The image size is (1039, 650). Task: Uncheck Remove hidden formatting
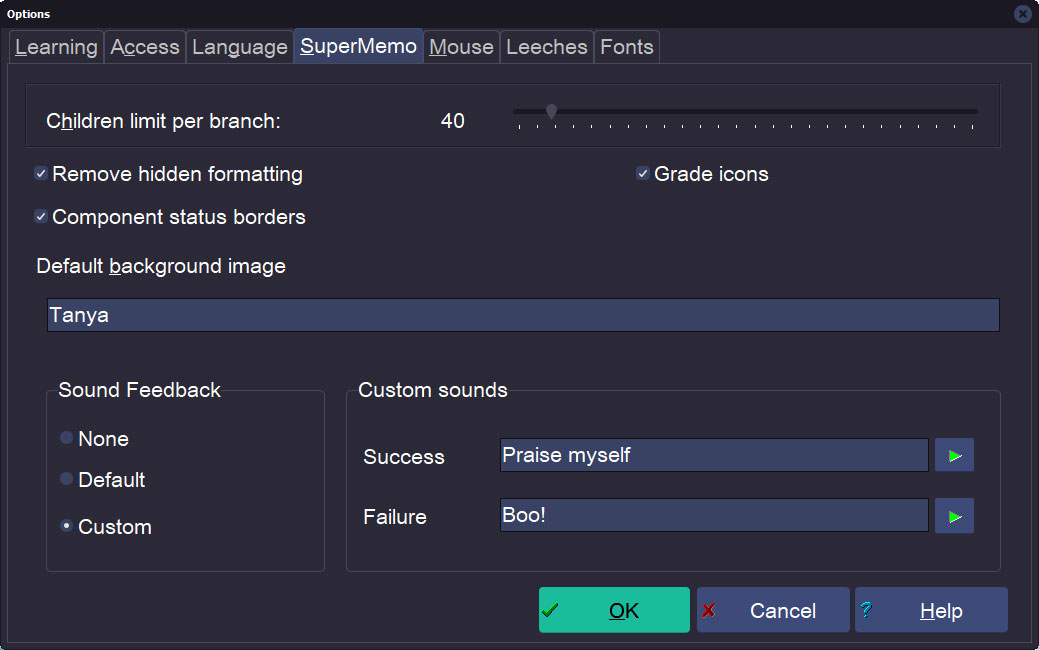tap(41, 174)
